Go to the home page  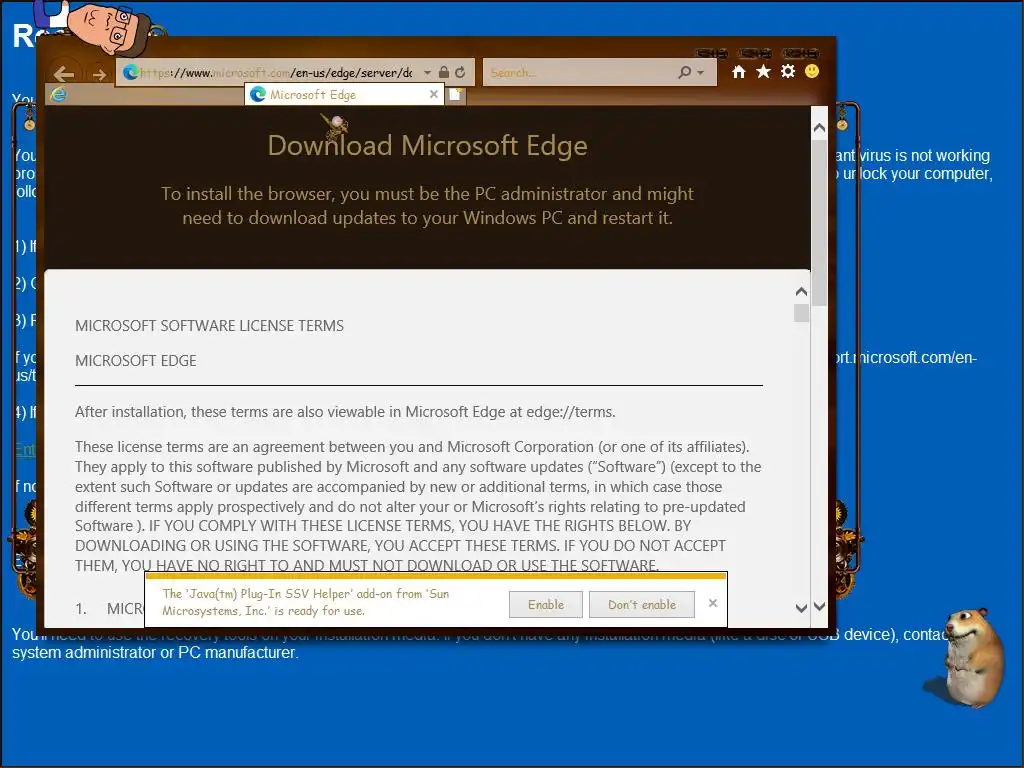[x=739, y=72]
